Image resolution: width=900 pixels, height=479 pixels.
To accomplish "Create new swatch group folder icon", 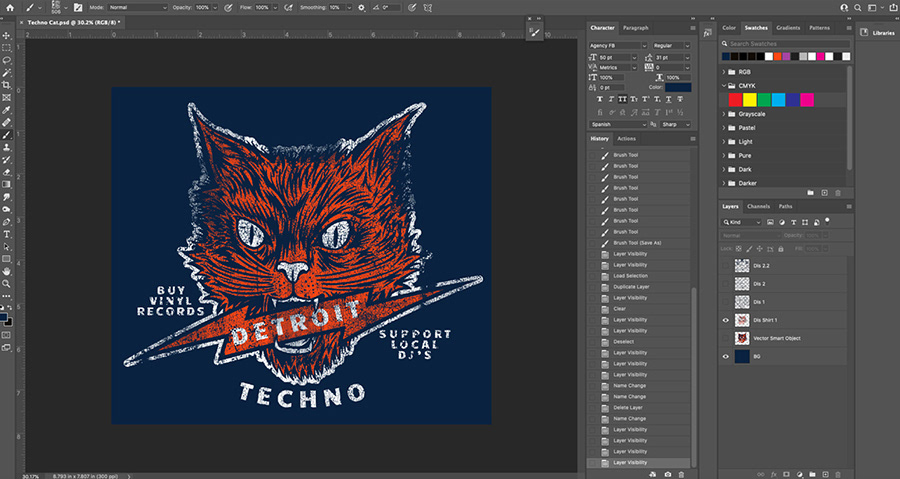I will [x=810, y=193].
